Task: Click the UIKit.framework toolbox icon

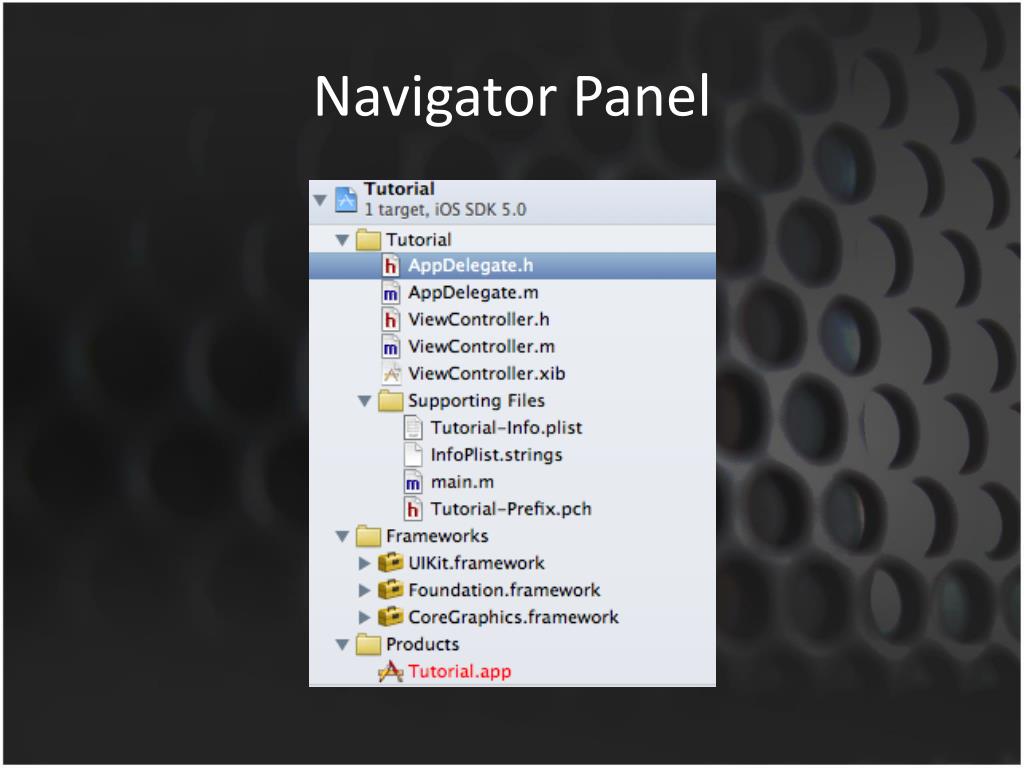Action: pyautogui.click(x=391, y=563)
